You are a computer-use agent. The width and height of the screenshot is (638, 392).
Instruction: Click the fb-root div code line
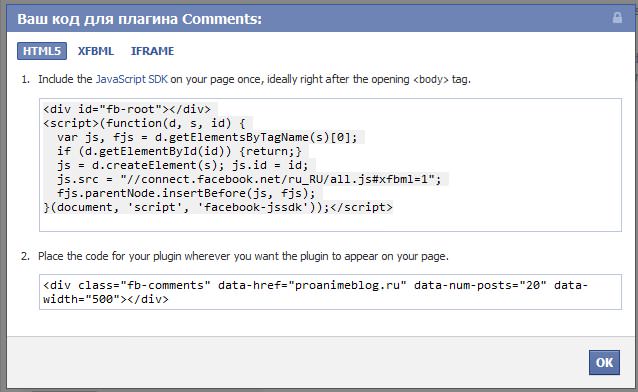pyautogui.click(x=127, y=109)
